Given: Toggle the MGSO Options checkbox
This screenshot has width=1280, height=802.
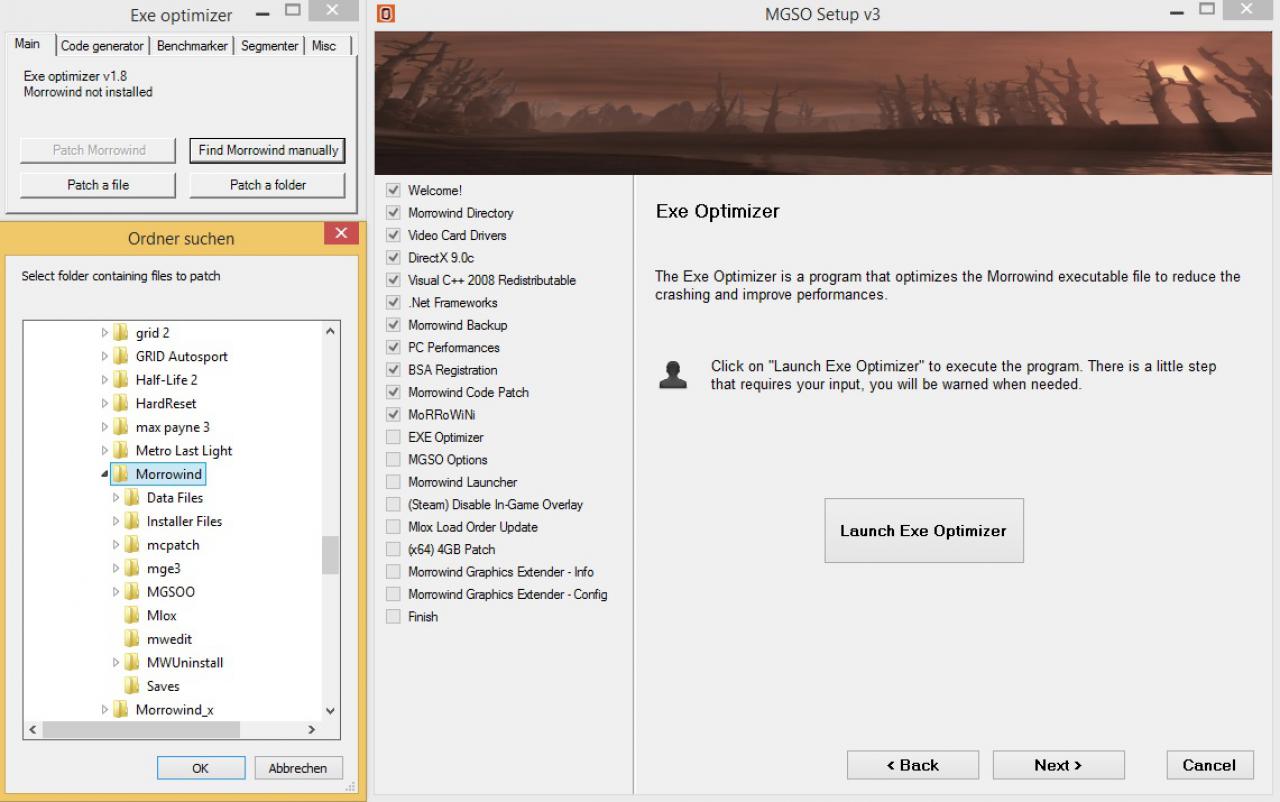Looking at the screenshot, I should tap(393, 460).
